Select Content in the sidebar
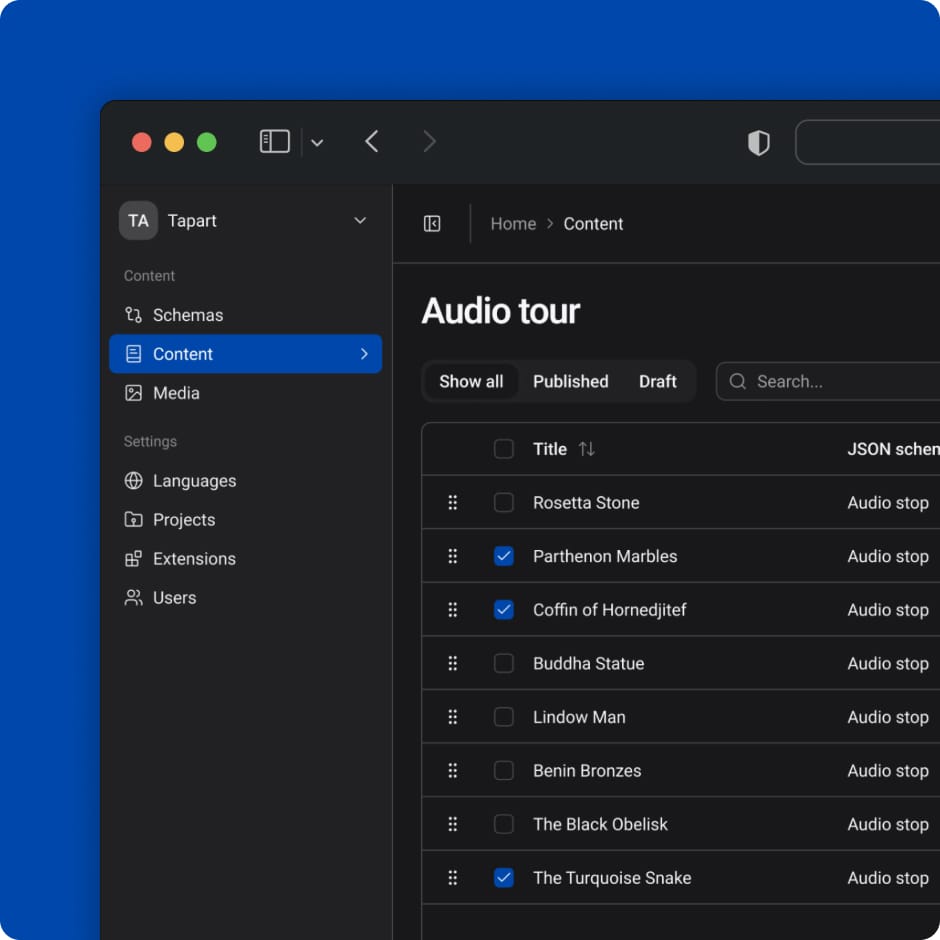This screenshot has height=940, width=940. [x=245, y=354]
